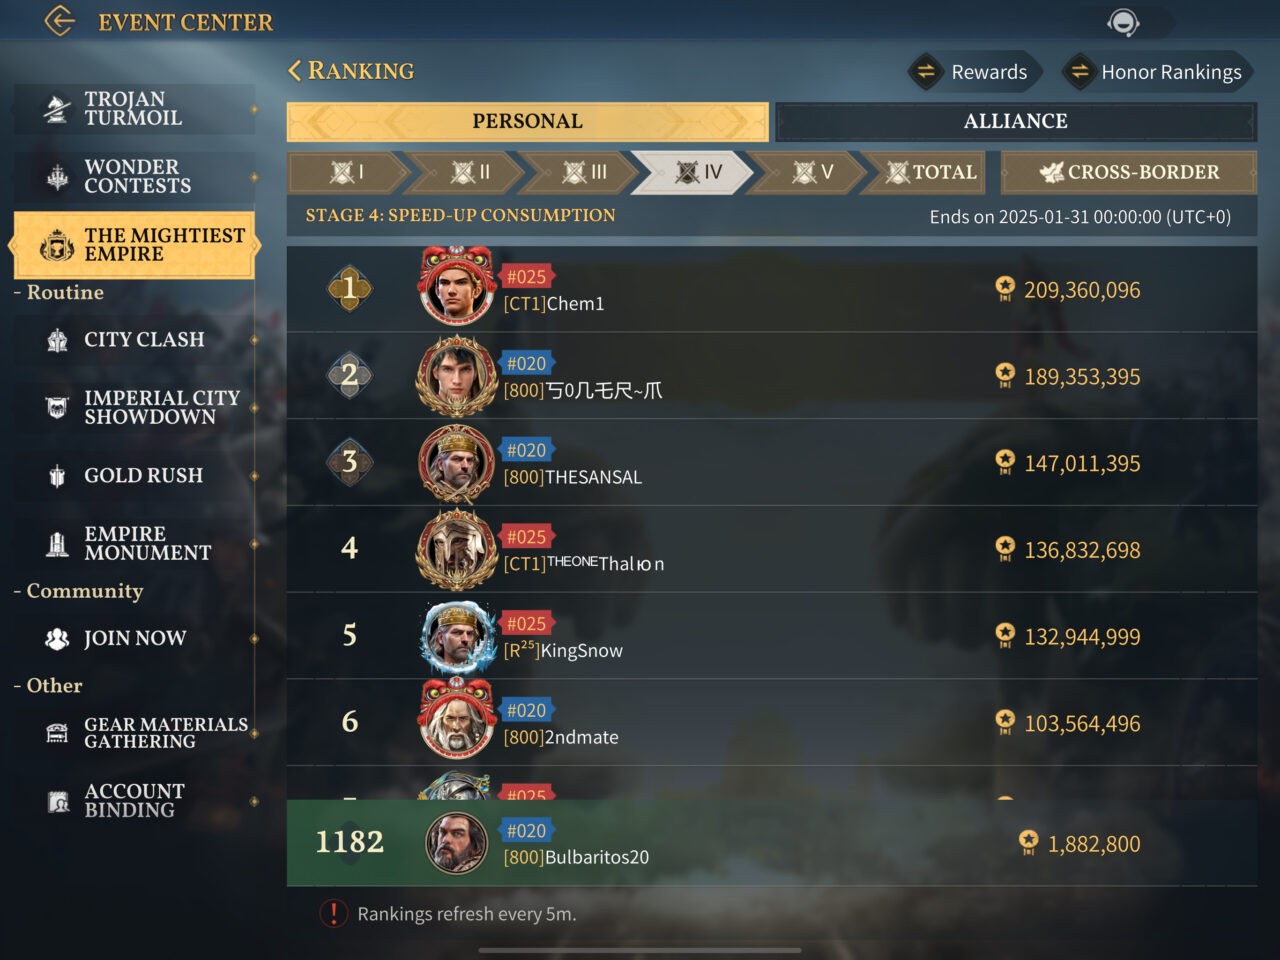
Task: Open Join Now community entry
Action: (x=134, y=639)
